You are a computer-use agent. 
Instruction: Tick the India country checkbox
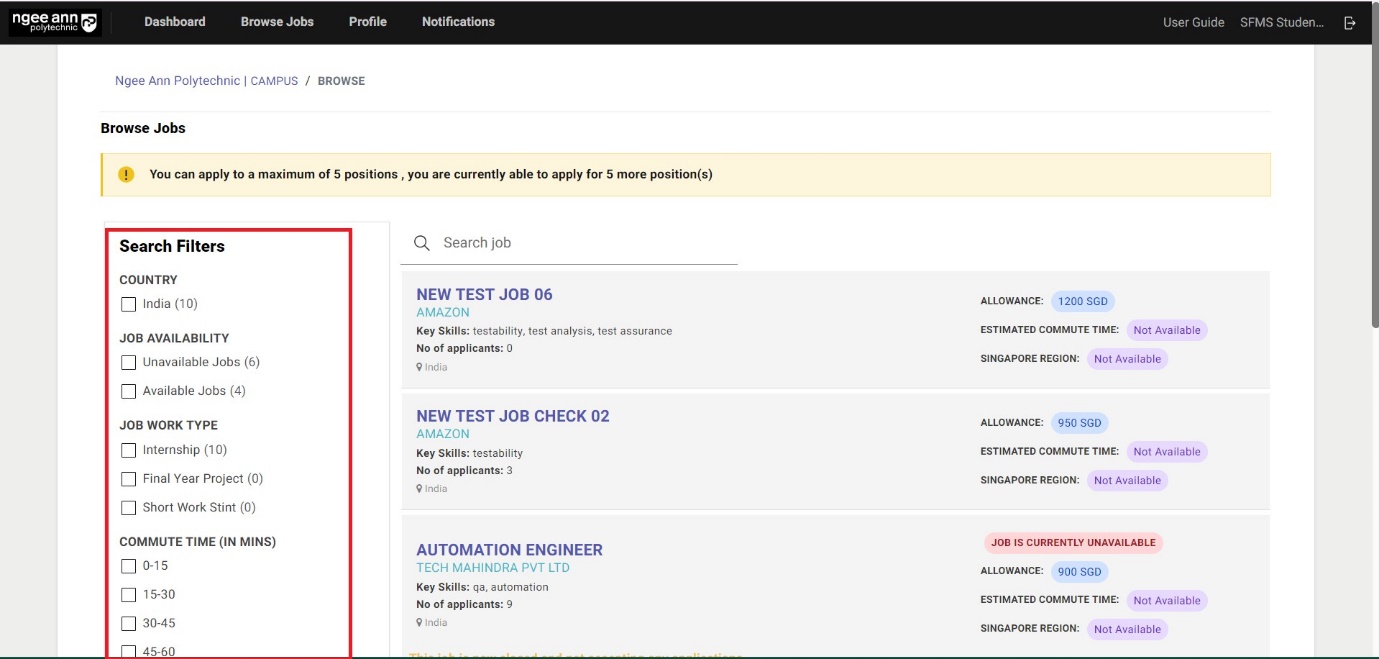pos(128,304)
